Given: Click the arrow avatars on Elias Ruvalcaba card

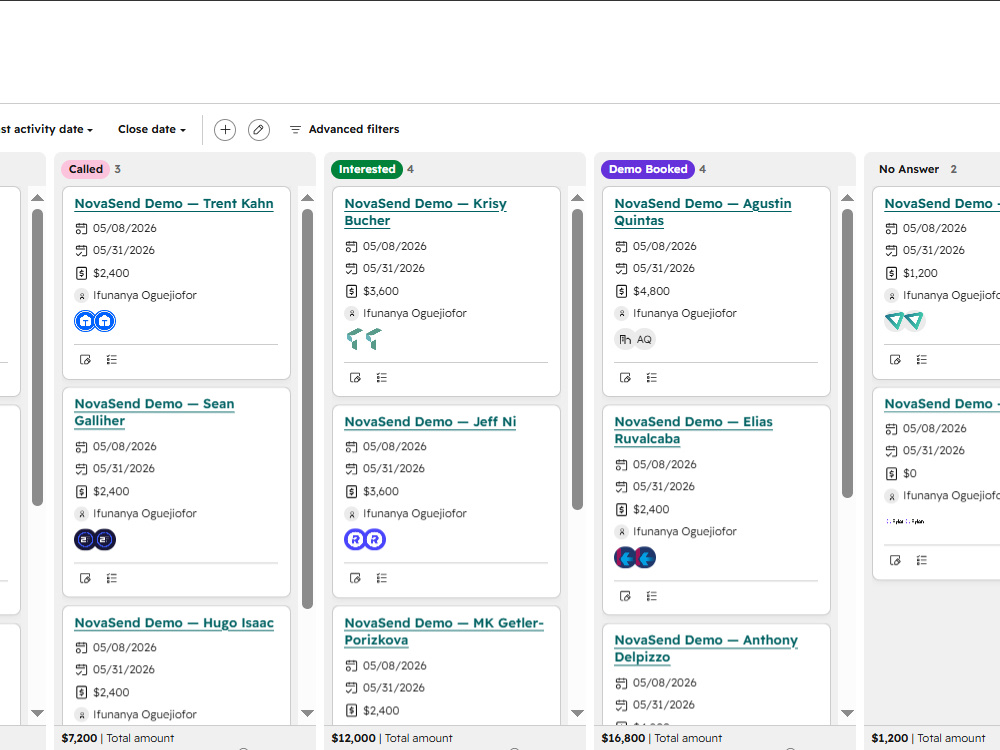Looking at the screenshot, I should point(635,557).
